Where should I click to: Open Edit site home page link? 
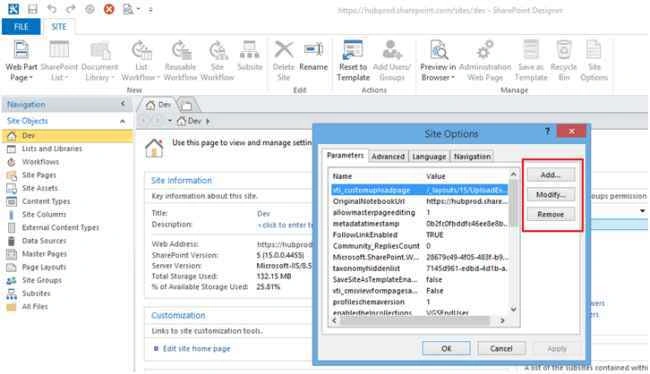(x=196, y=348)
